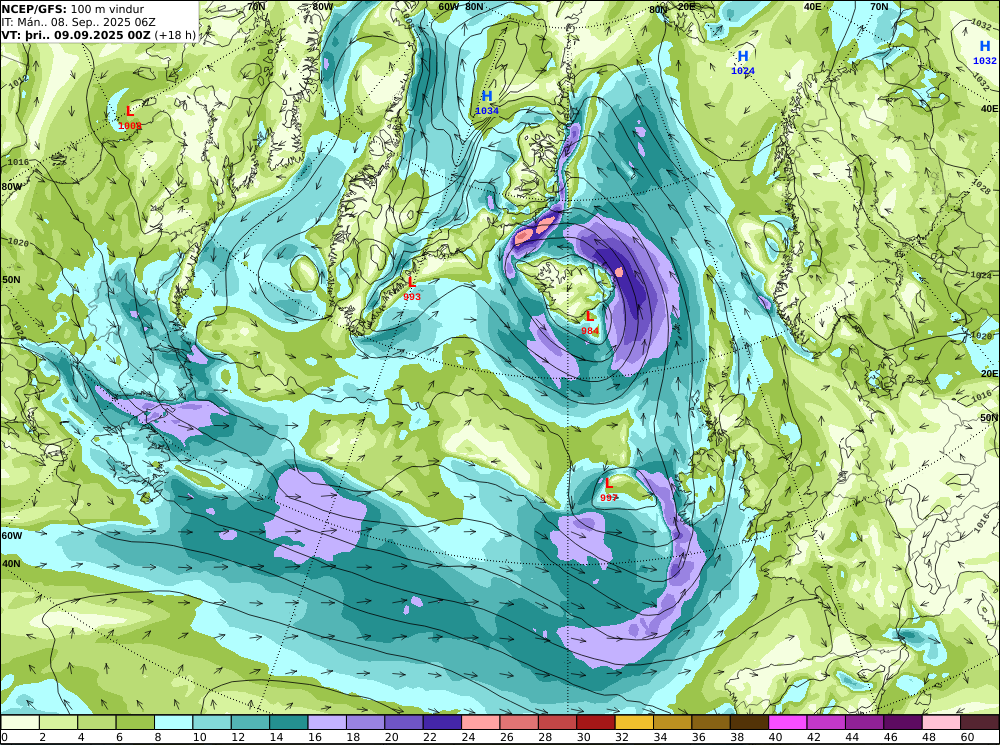This screenshot has height=745, width=1000.
Task: Click the blue H marker above 1034
Action: [x=487, y=96]
